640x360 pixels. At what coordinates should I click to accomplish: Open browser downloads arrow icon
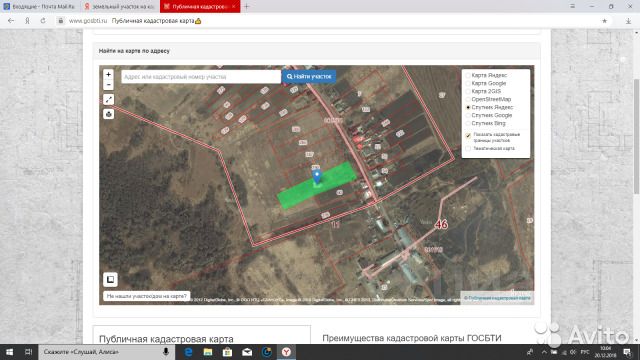628,21
